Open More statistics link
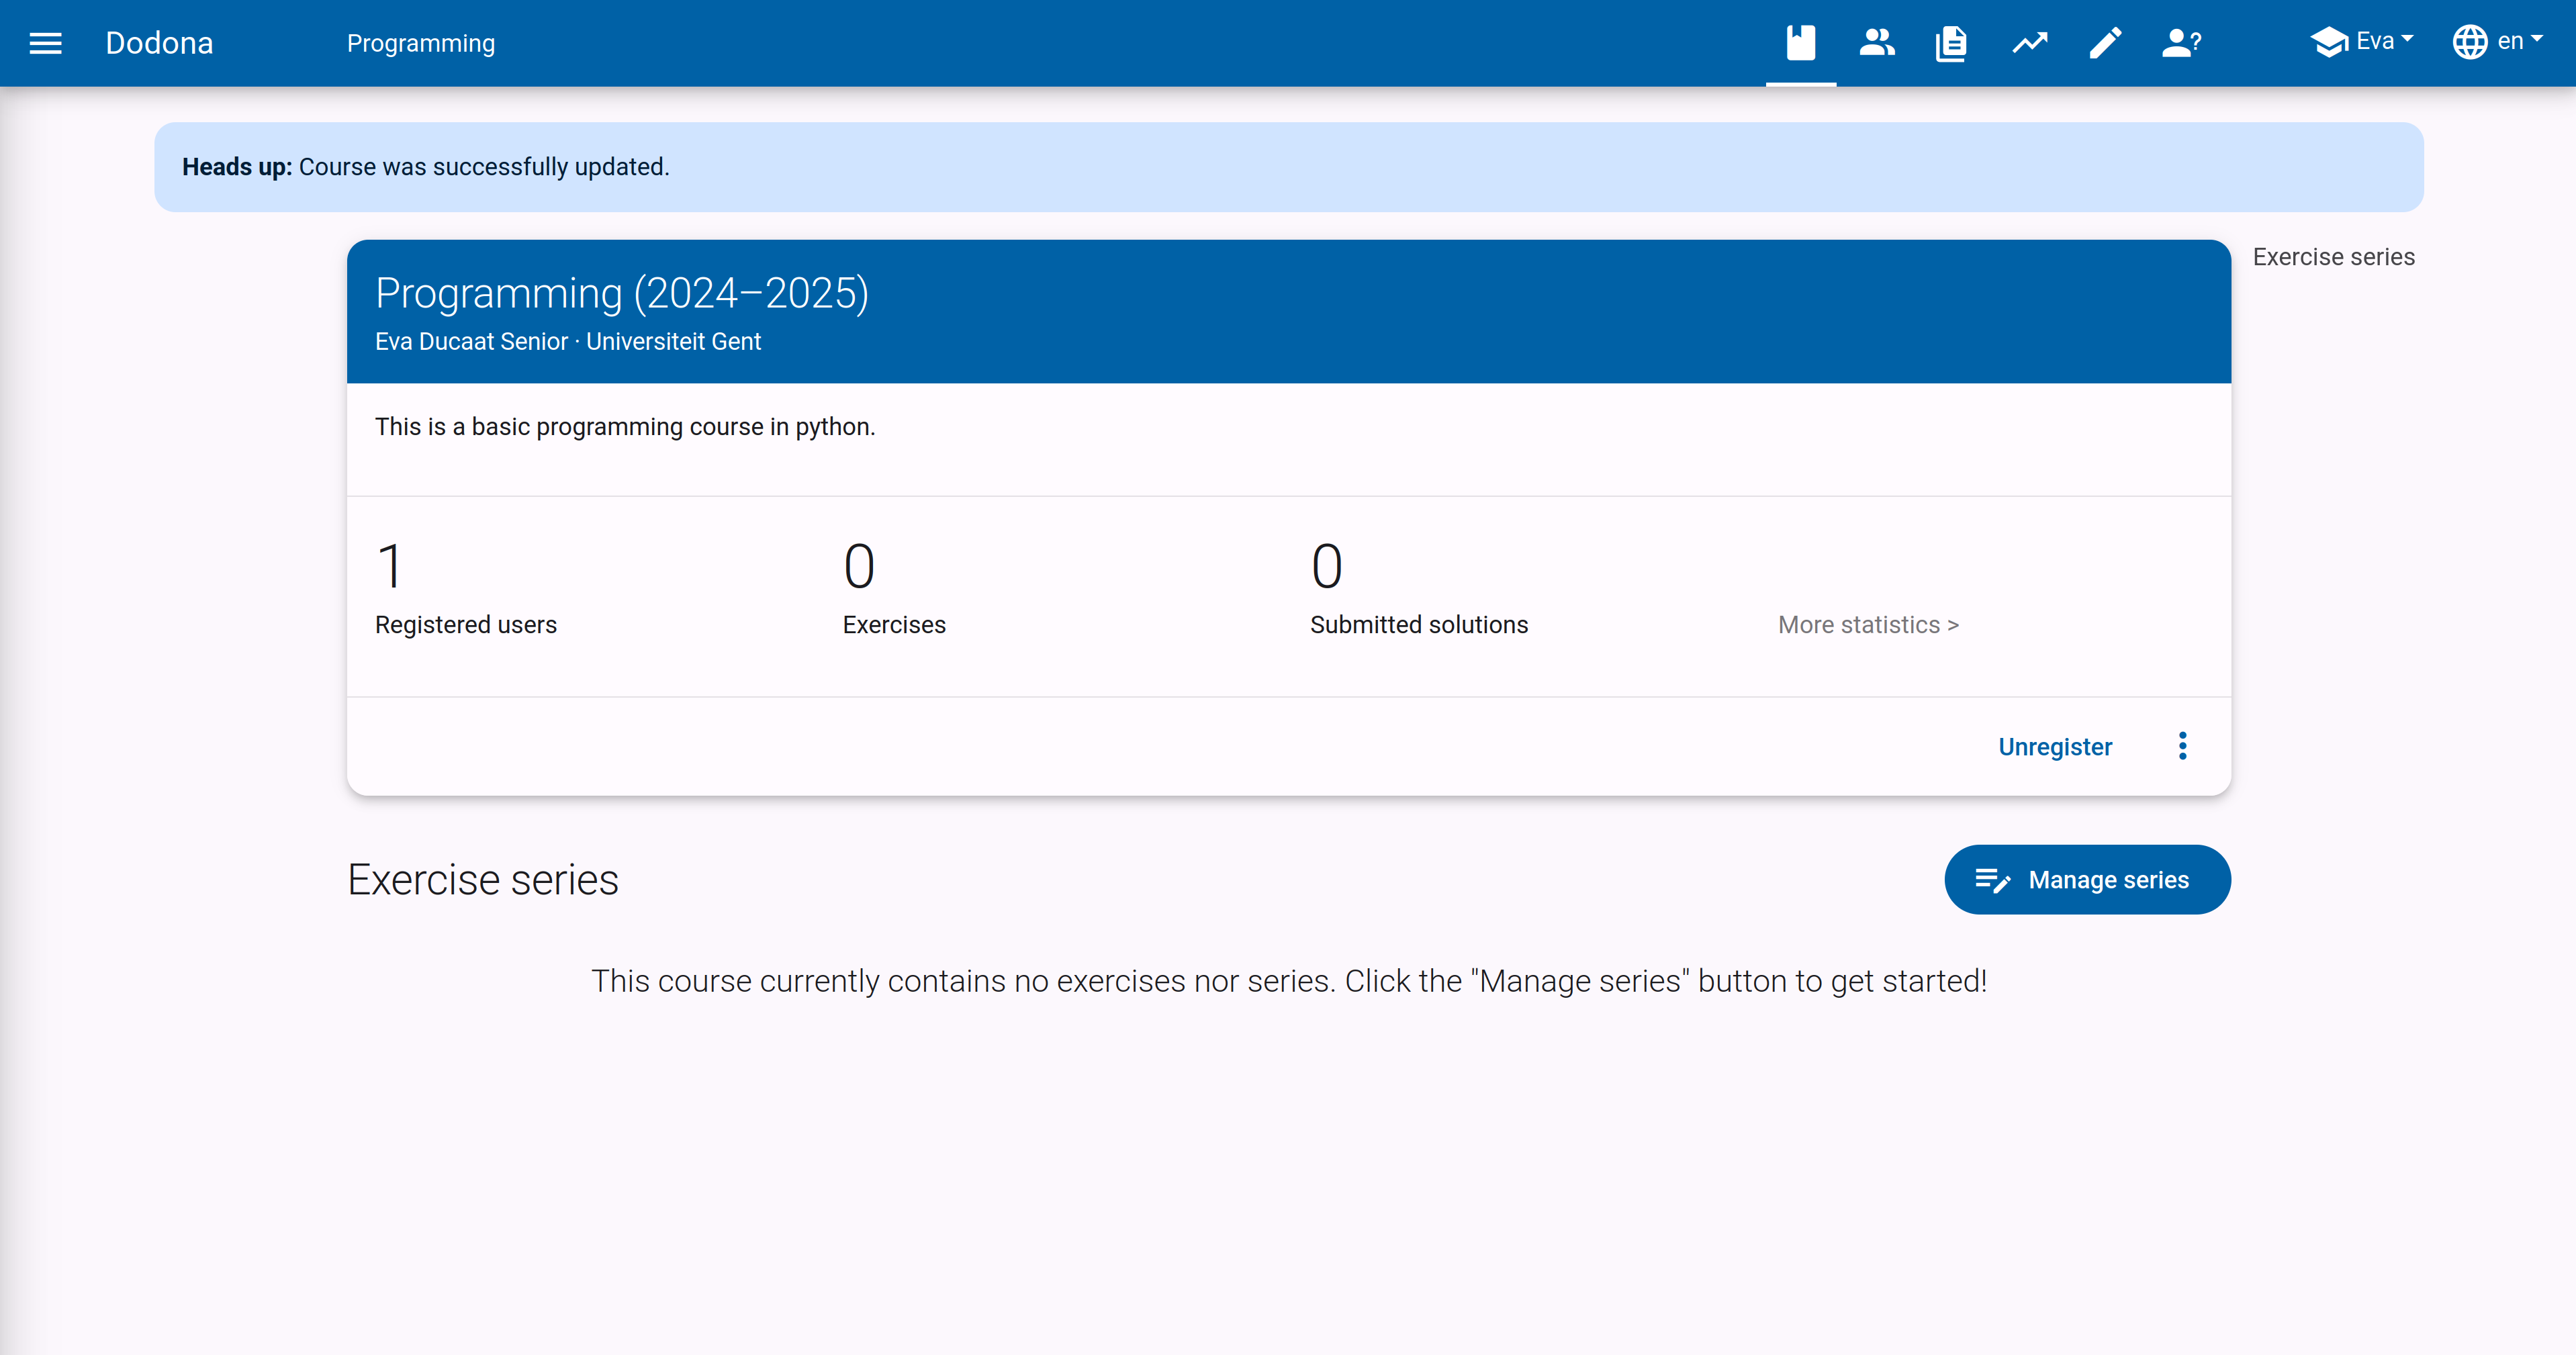Viewport: 2576px width, 1355px height. [x=1868, y=625]
